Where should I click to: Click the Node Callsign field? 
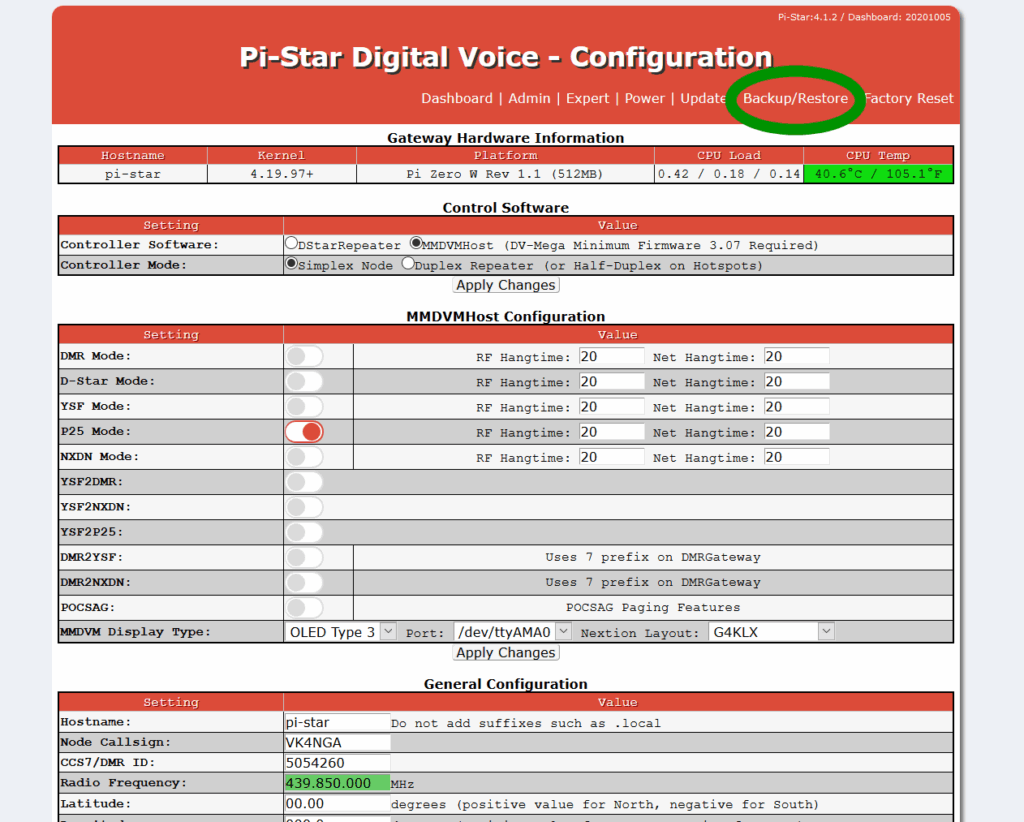click(337, 742)
